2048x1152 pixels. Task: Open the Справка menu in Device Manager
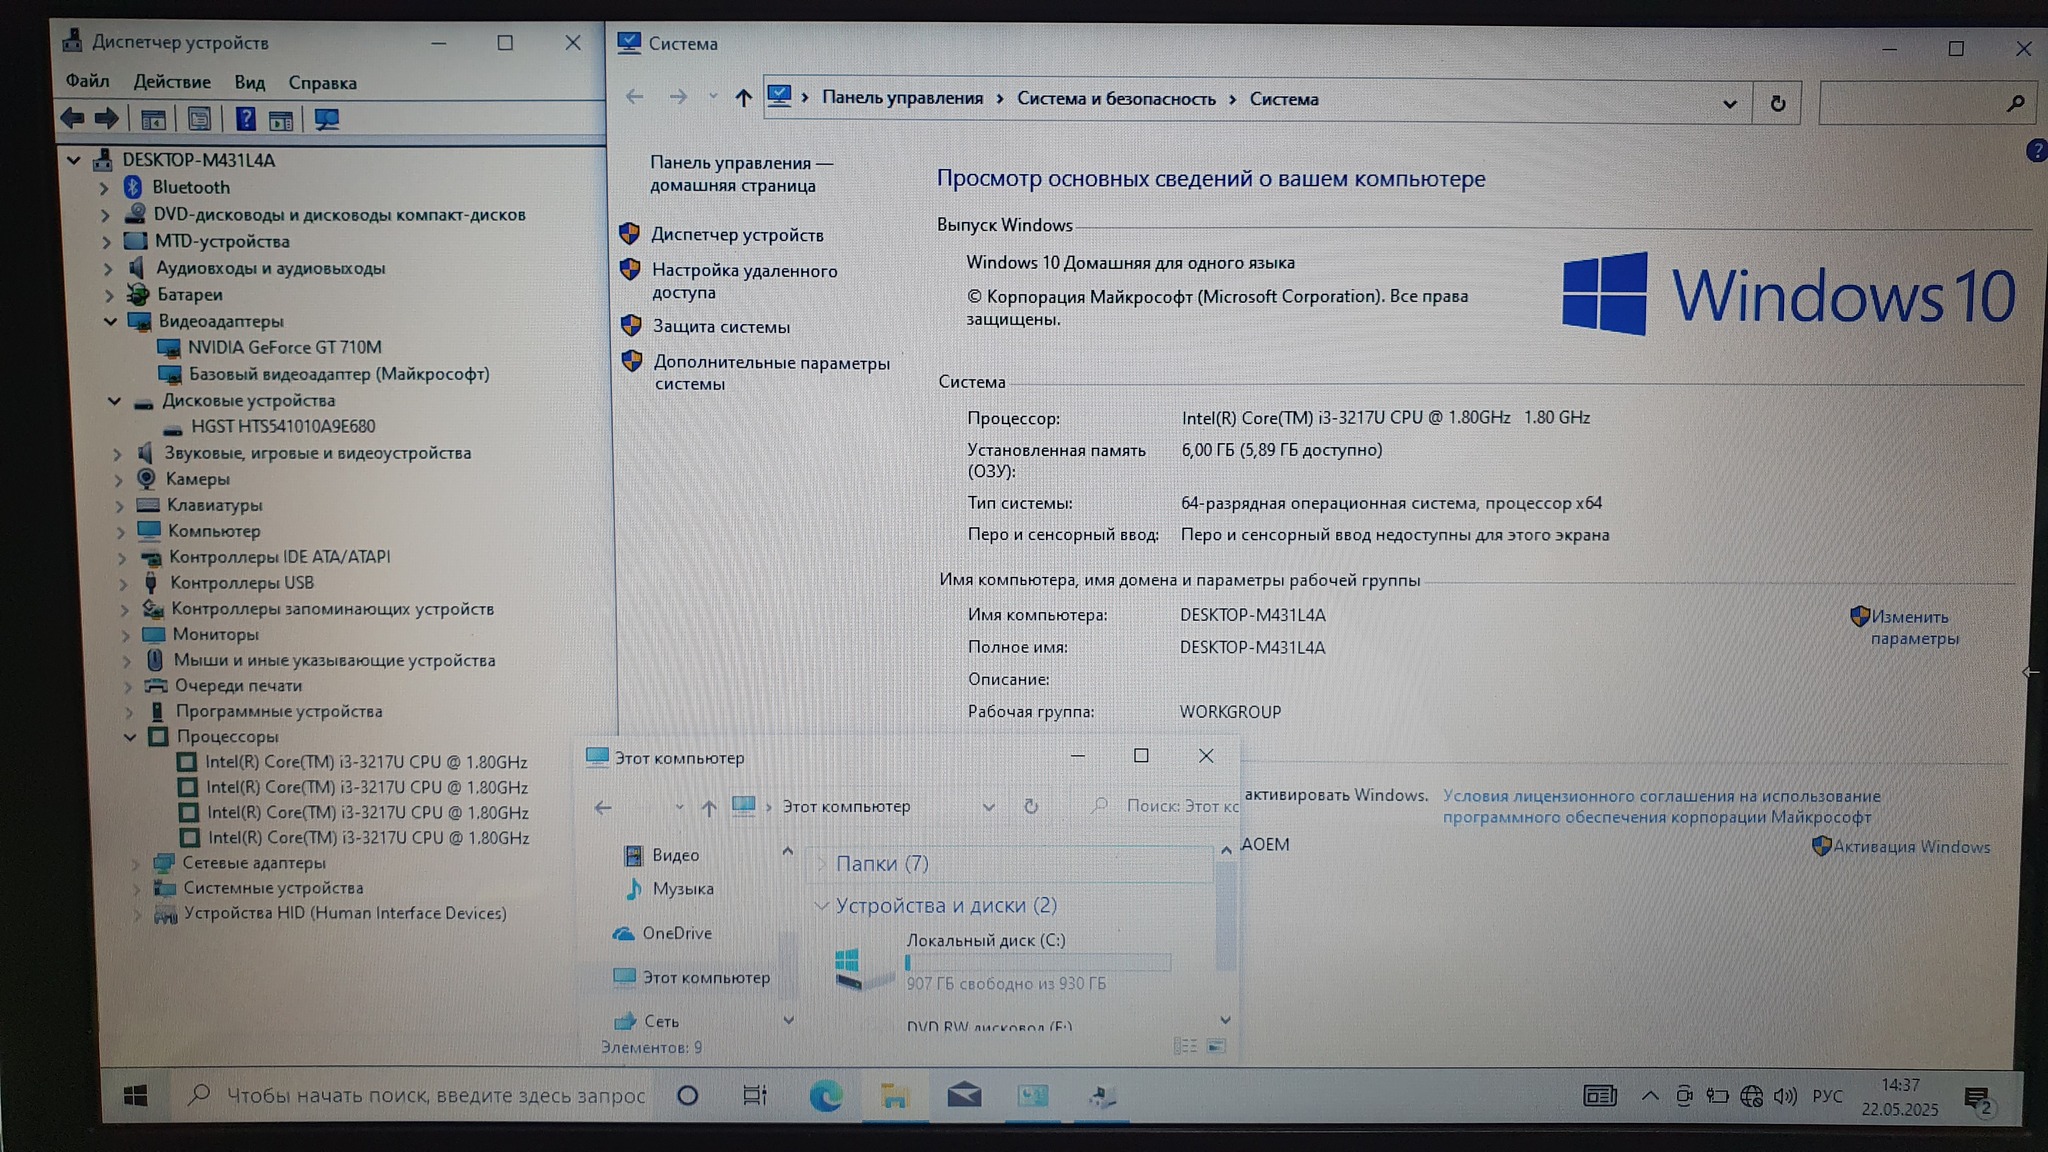pyautogui.click(x=322, y=83)
